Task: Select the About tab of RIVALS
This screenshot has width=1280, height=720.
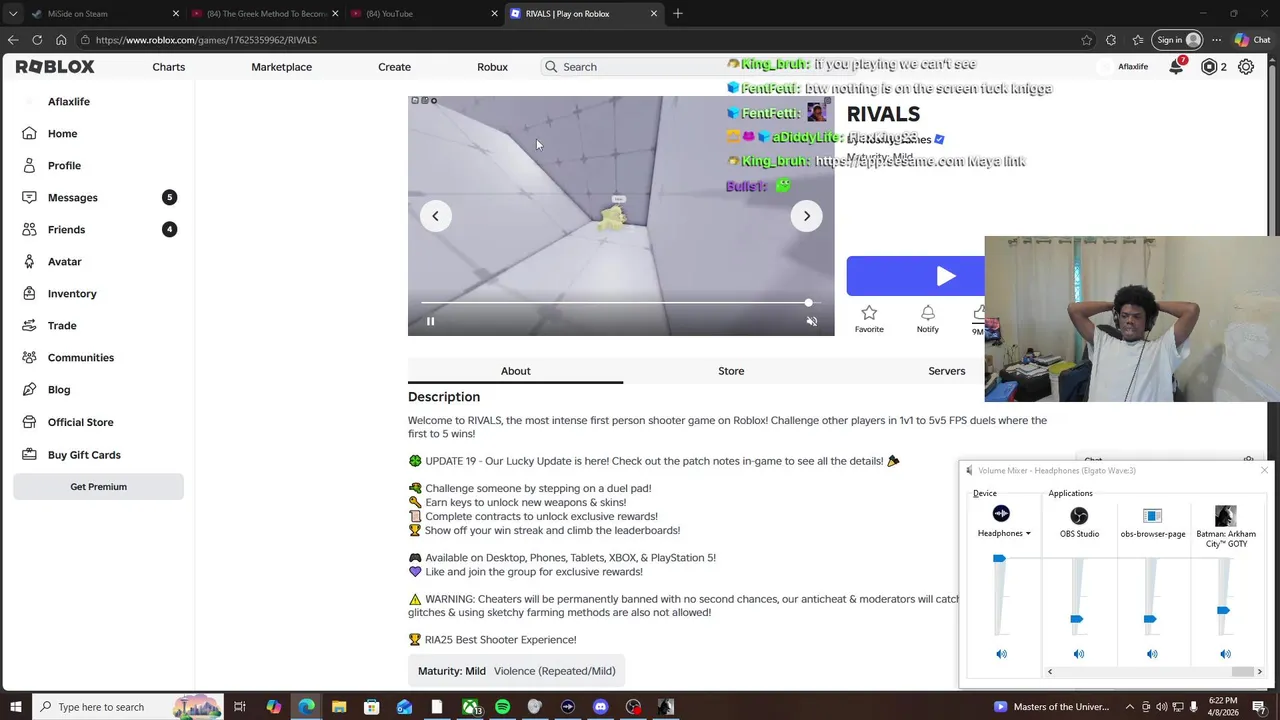Action: click(x=515, y=371)
